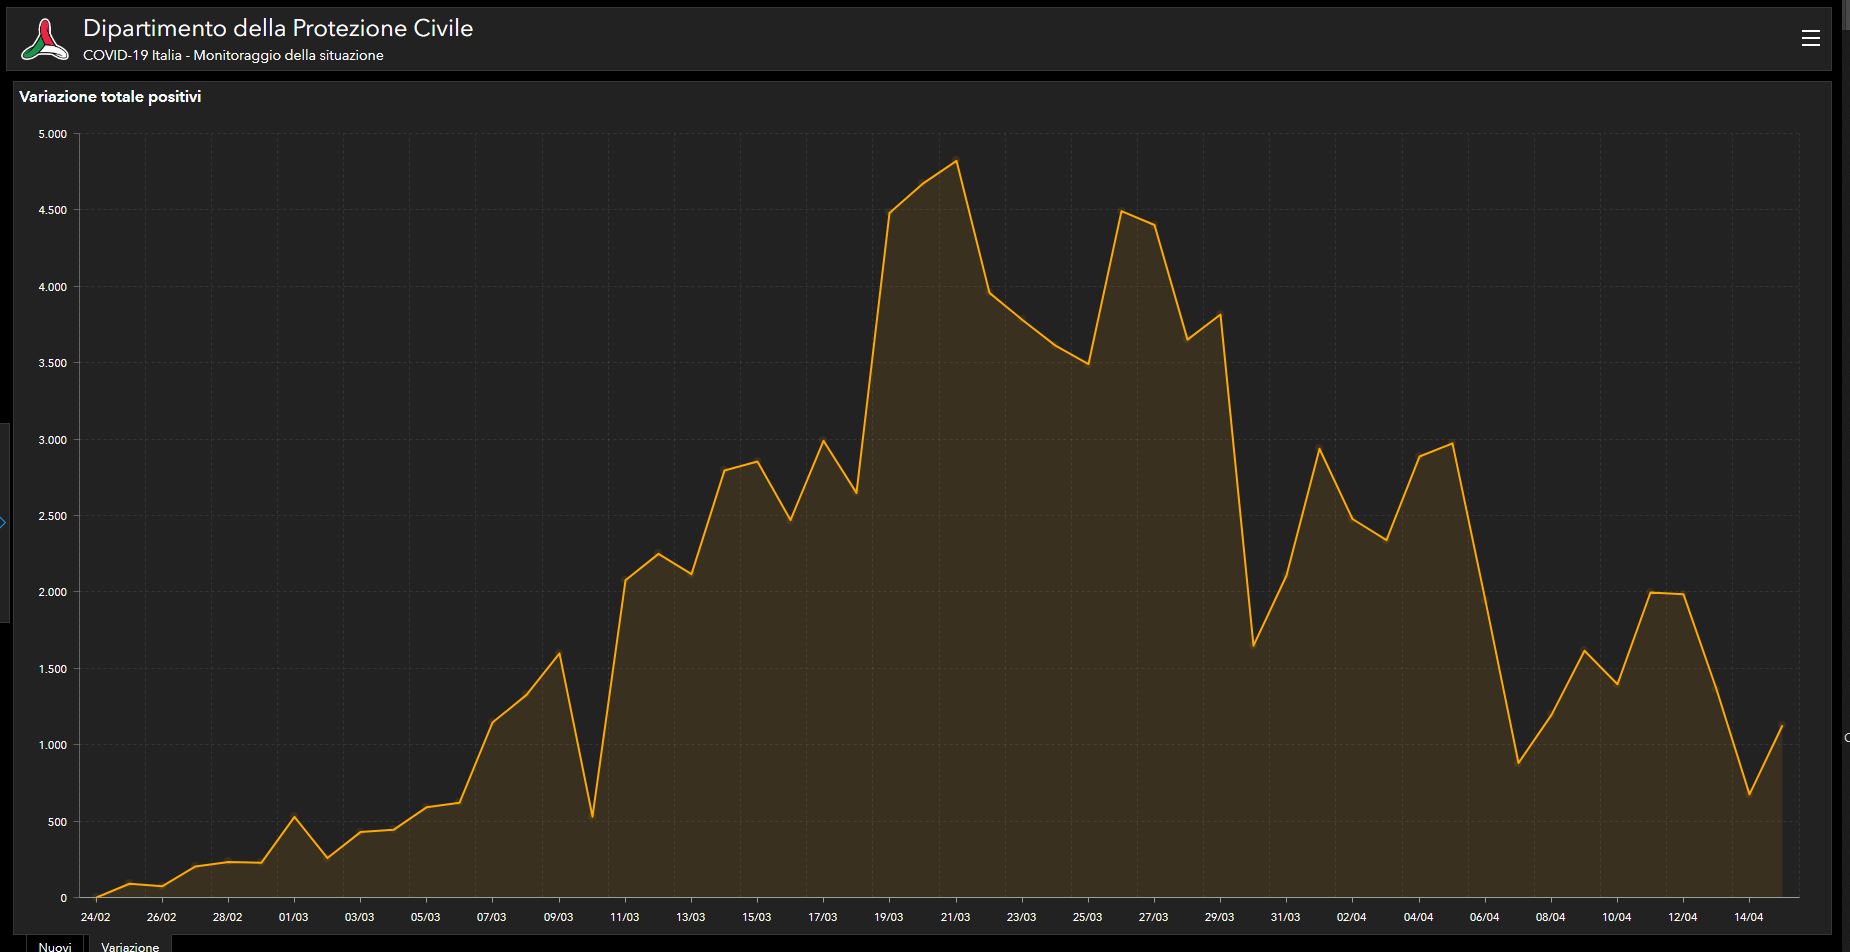Click the 2.000 y-axis label
The width and height of the screenshot is (1850, 952).
(x=52, y=592)
